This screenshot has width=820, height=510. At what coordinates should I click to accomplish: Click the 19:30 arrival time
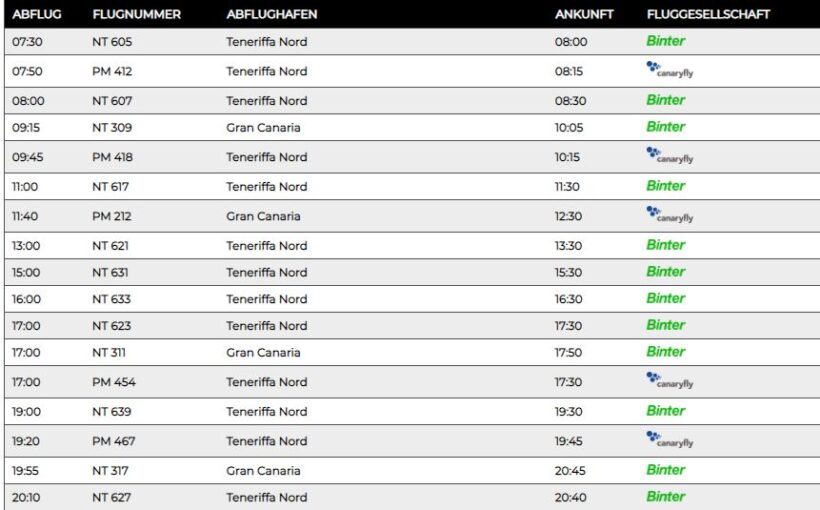point(568,411)
